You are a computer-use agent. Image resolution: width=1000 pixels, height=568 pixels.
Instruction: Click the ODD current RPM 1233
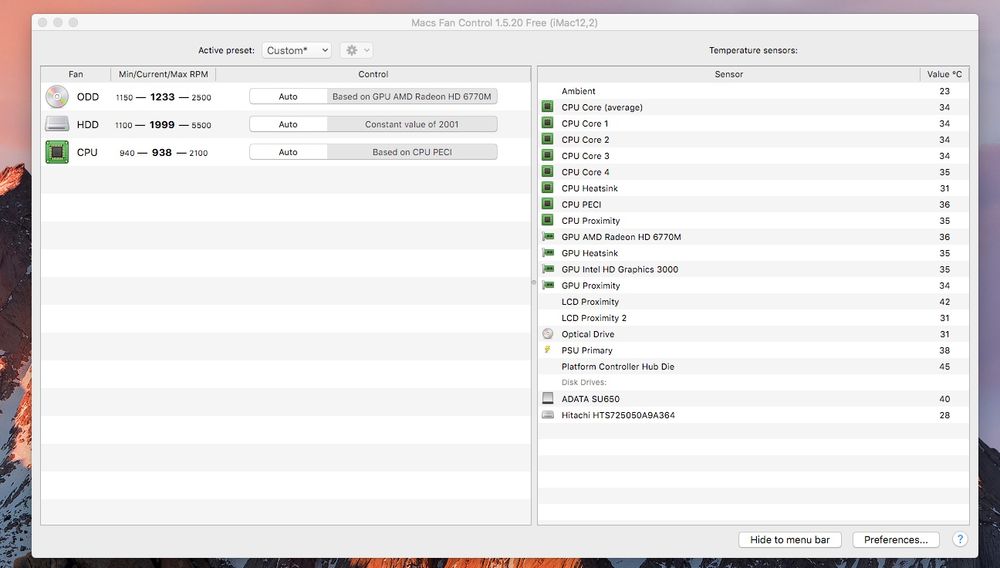162,97
